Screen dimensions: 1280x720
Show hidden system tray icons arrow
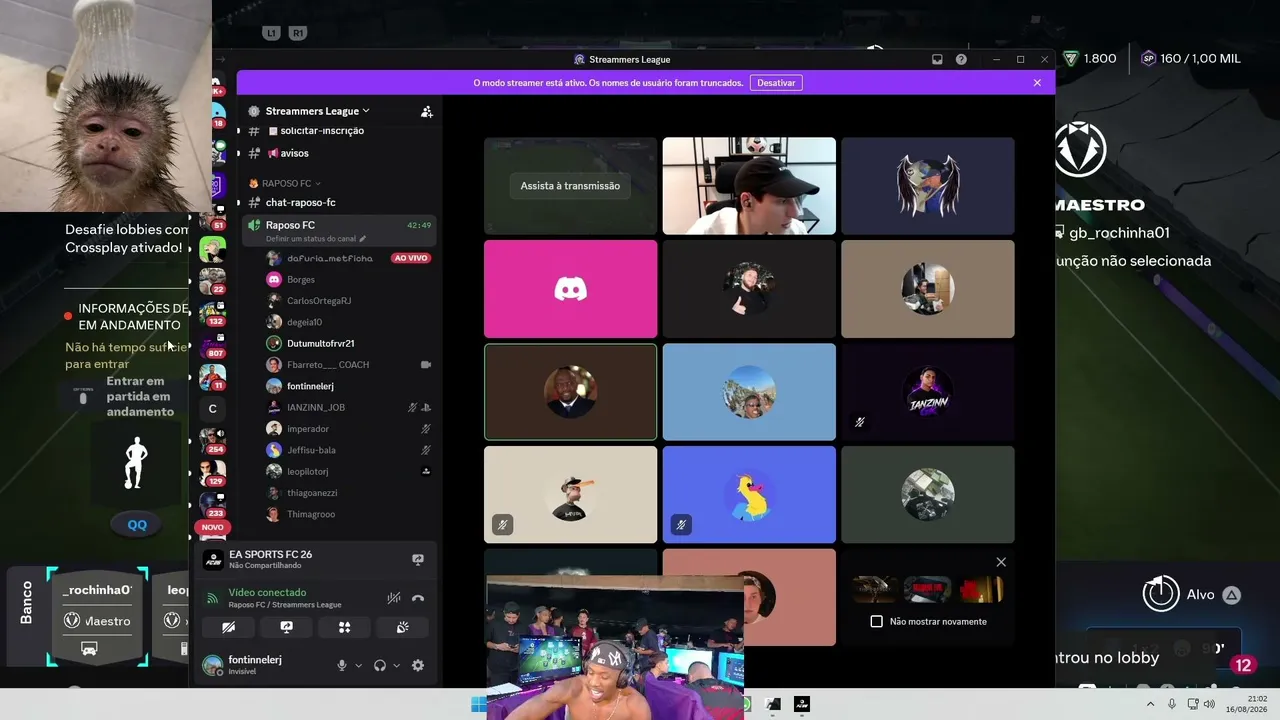point(1150,704)
